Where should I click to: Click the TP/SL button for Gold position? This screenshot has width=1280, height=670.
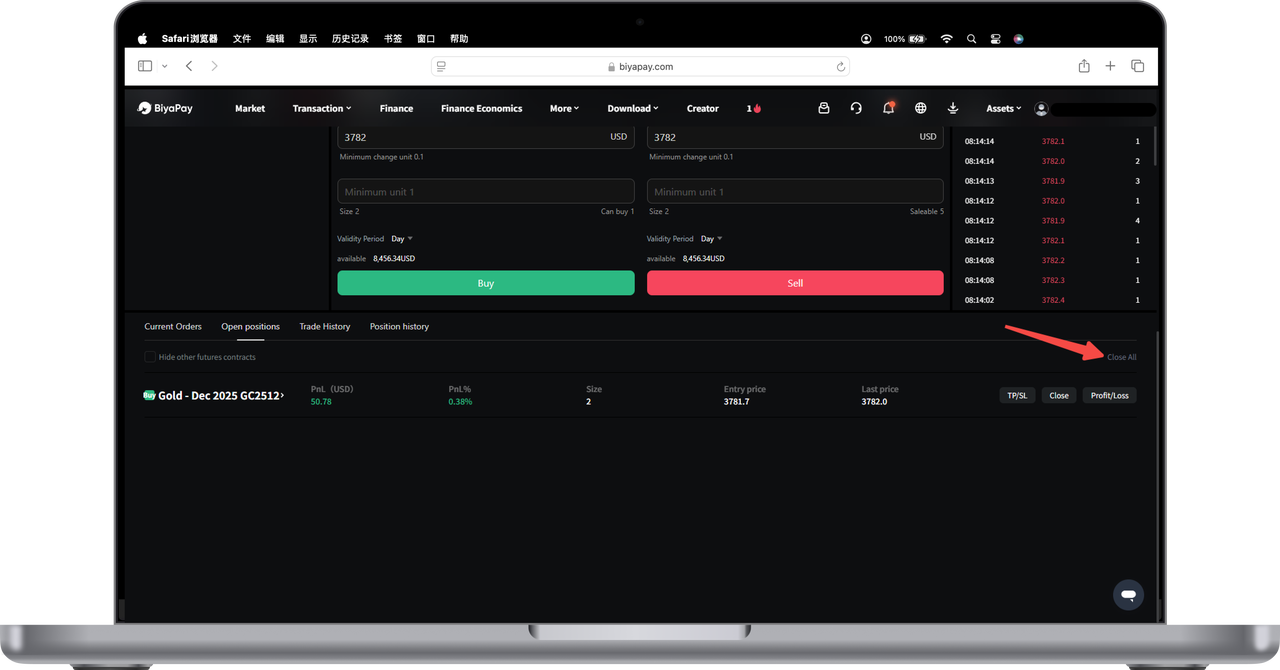(1017, 395)
